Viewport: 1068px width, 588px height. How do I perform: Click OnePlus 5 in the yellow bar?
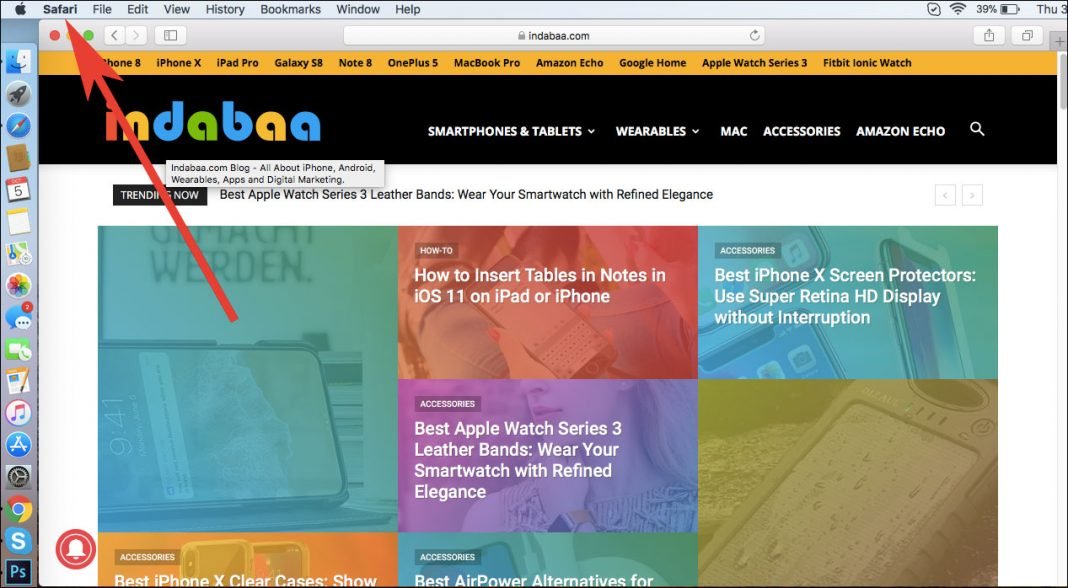[x=413, y=63]
